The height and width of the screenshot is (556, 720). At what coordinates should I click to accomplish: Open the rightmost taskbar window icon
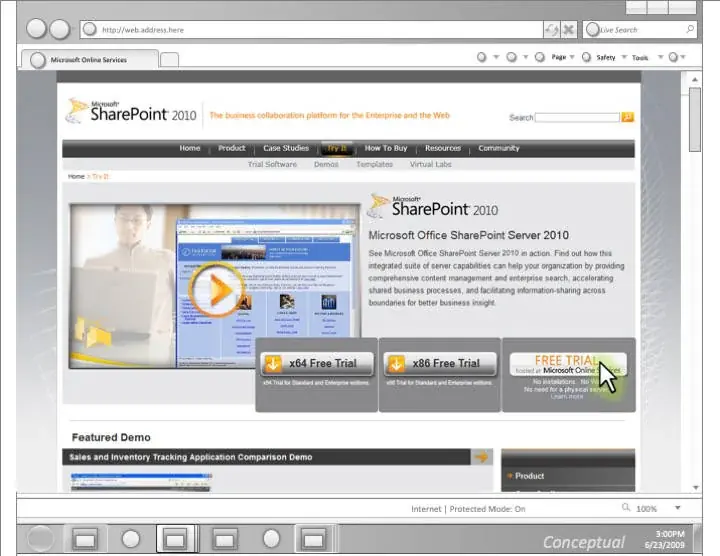click(x=314, y=539)
